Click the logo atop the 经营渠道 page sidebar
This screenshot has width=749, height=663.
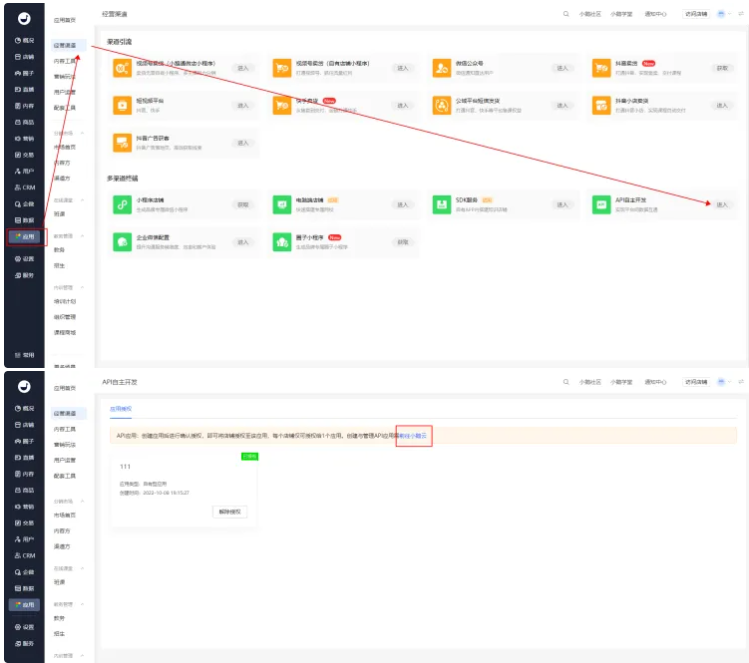(24, 19)
